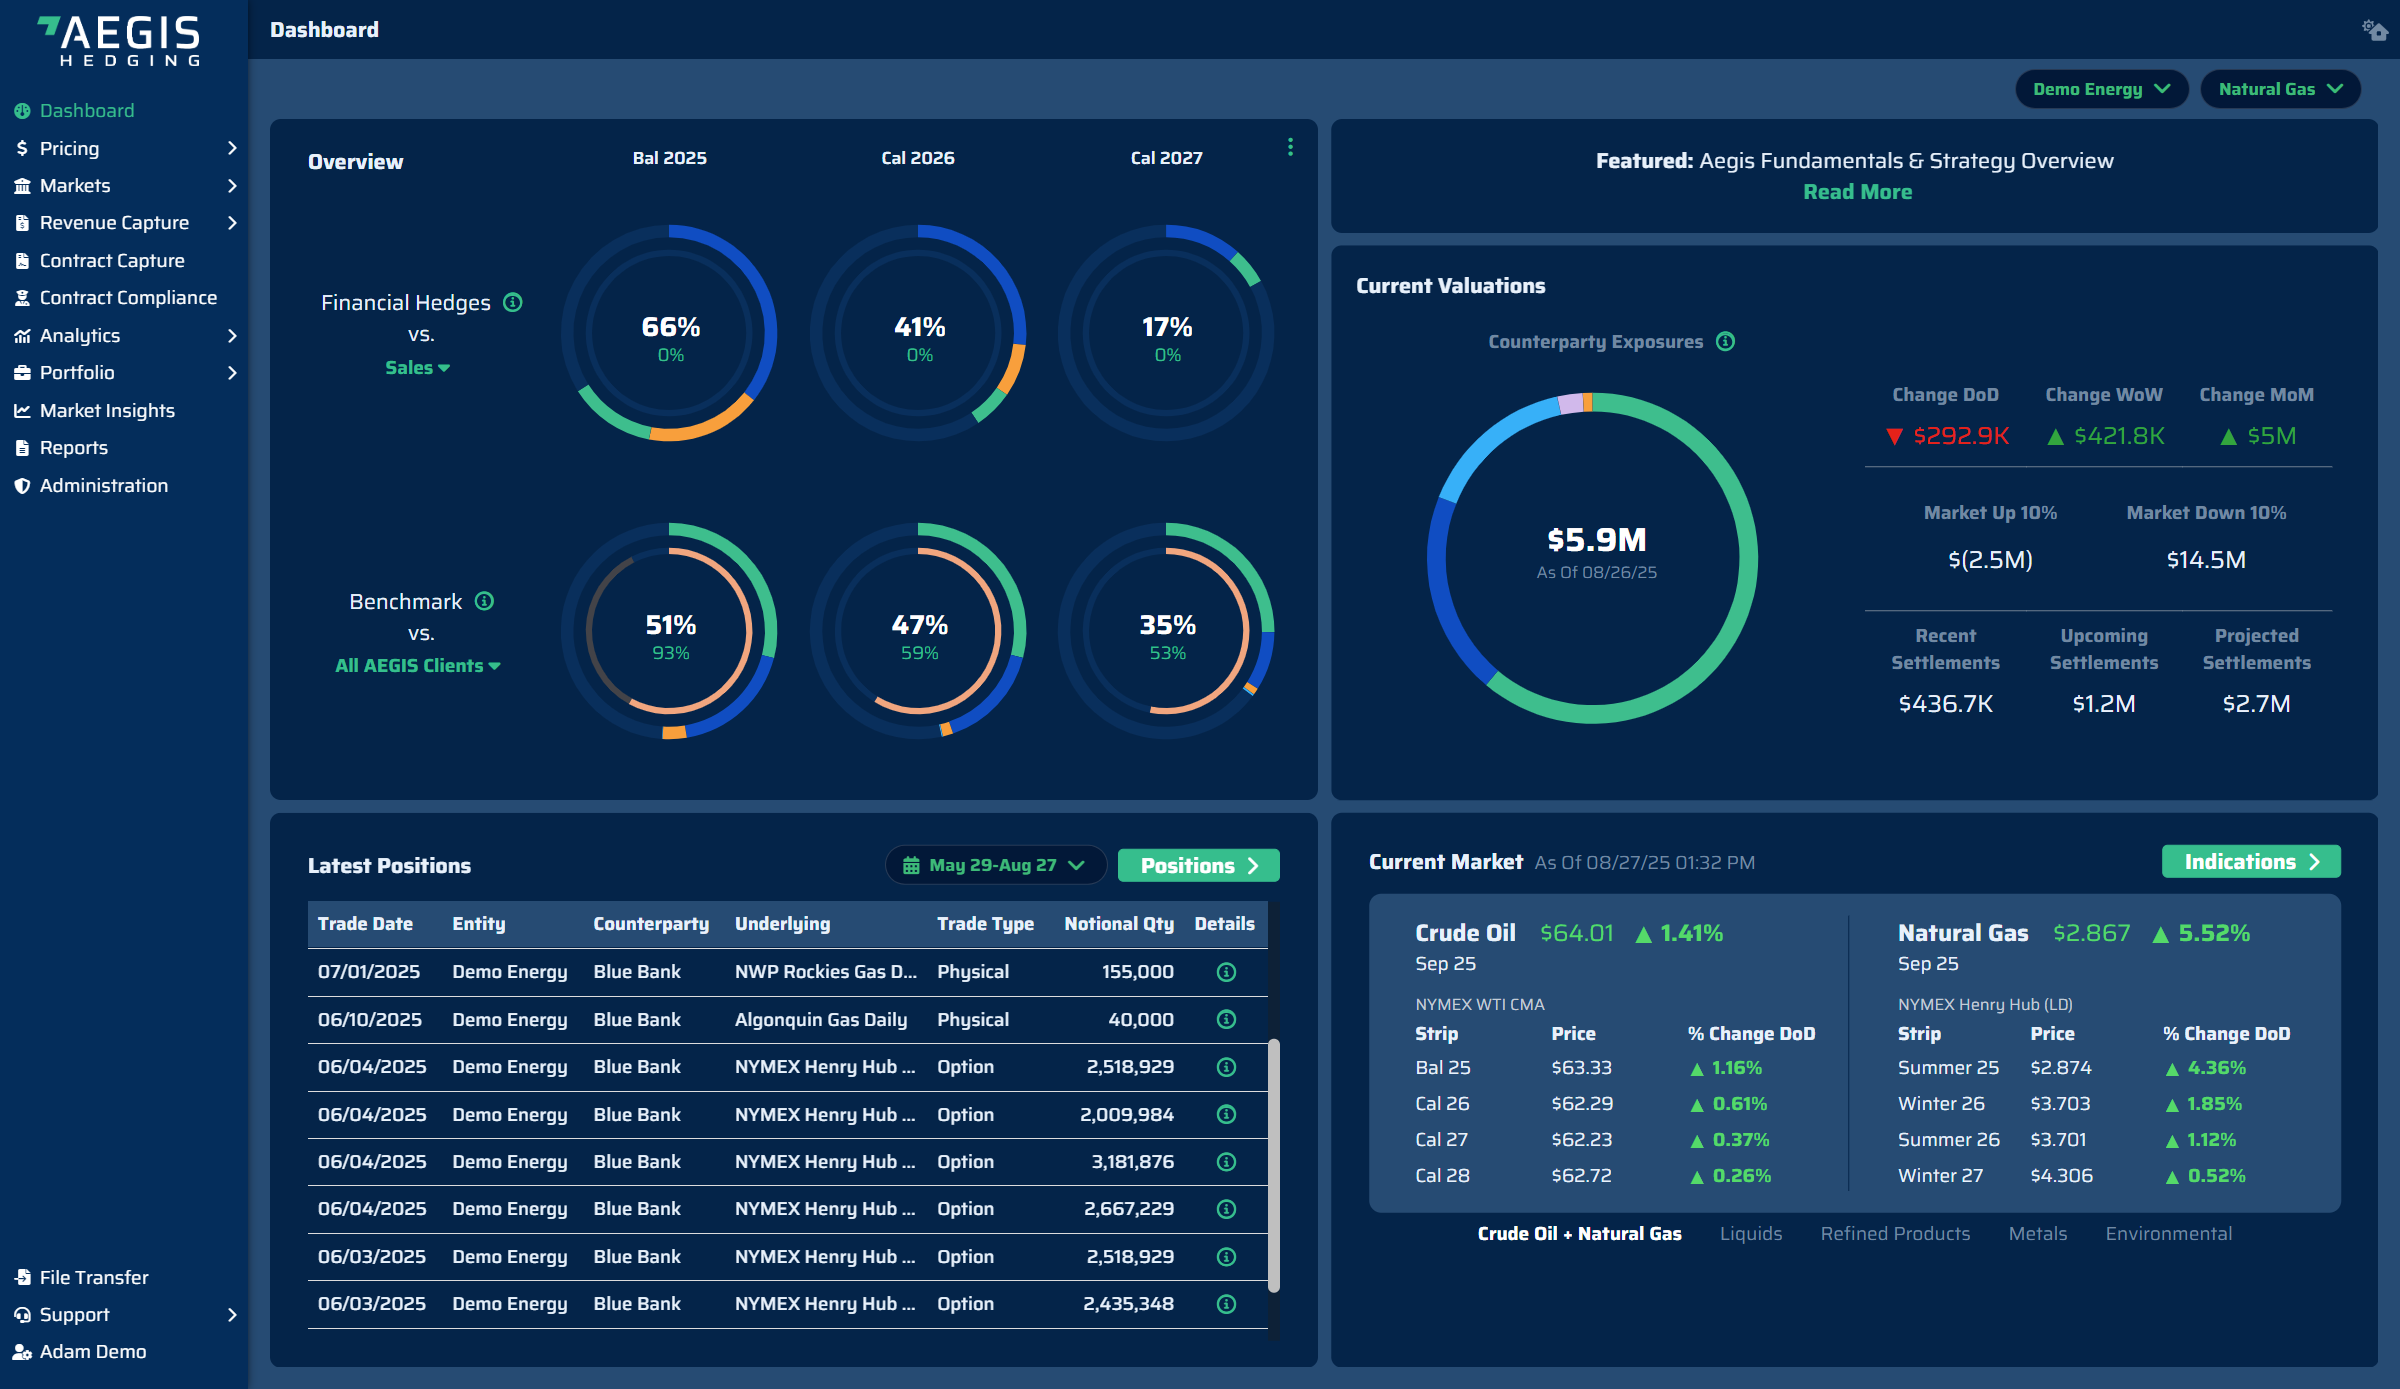Click the info icon beside Financial Hedges
Image resolution: width=2400 pixels, height=1389 pixels.
[514, 302]
